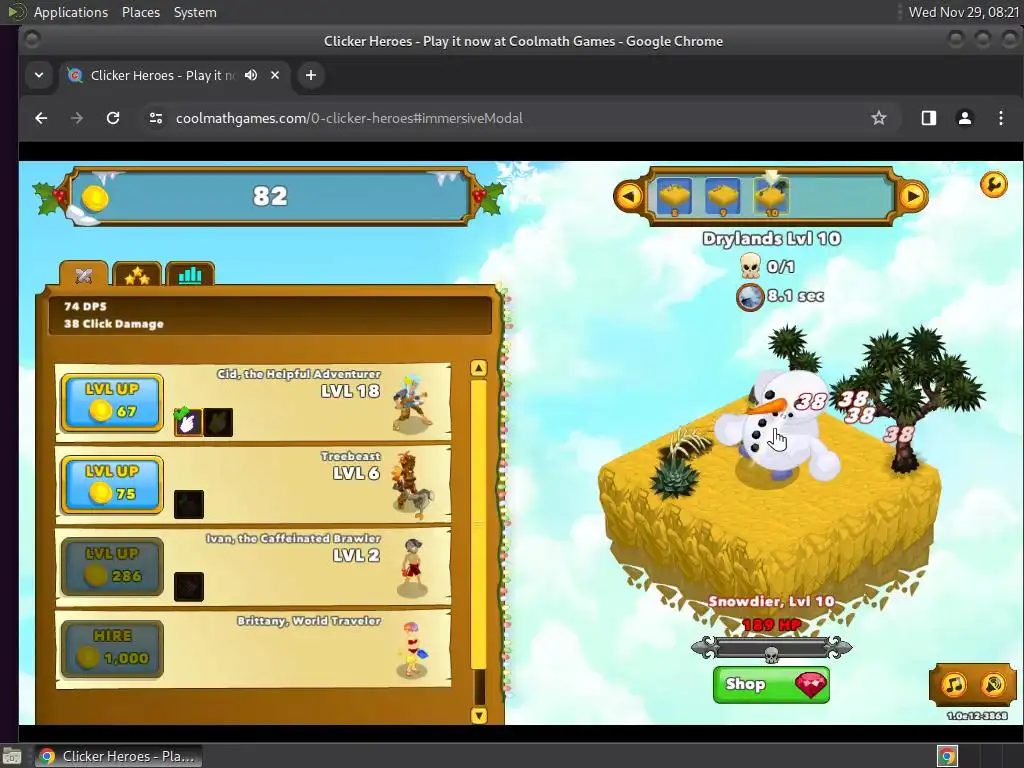Click the gold coin icon in counter

click(x=95, y=198)
